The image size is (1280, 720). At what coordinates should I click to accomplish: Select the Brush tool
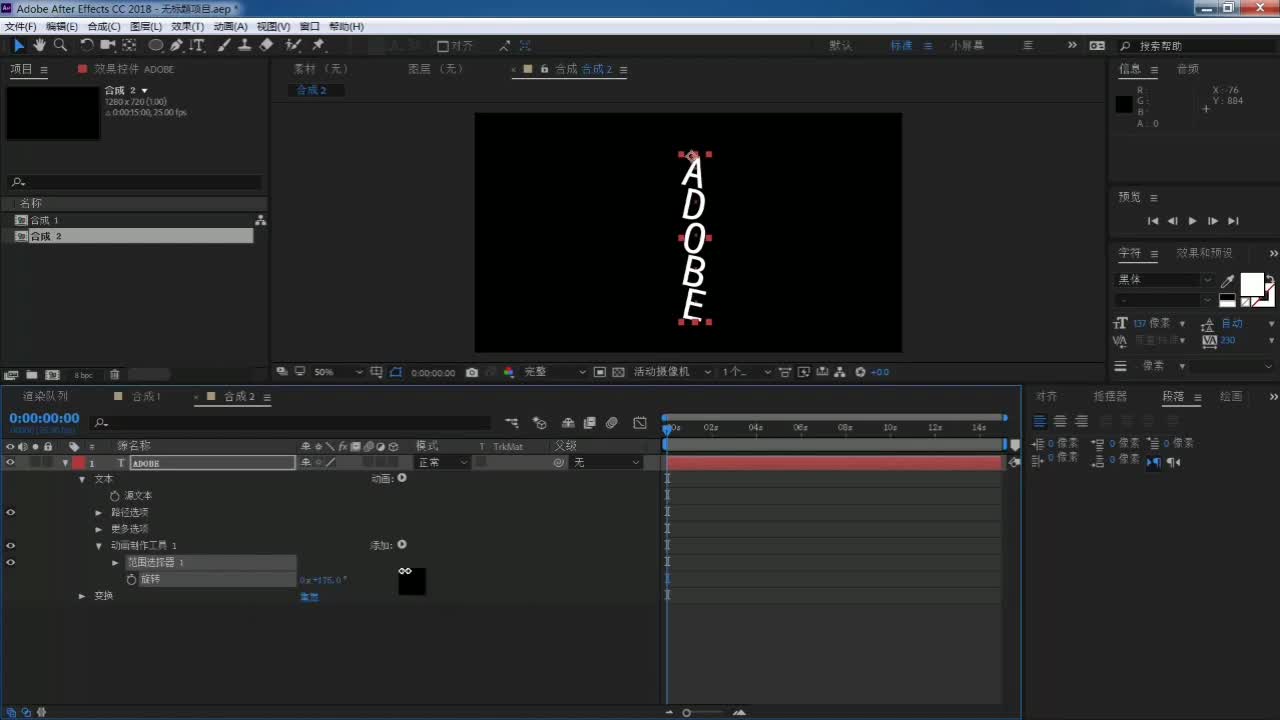pyautogui.click(x=224, y=45)
